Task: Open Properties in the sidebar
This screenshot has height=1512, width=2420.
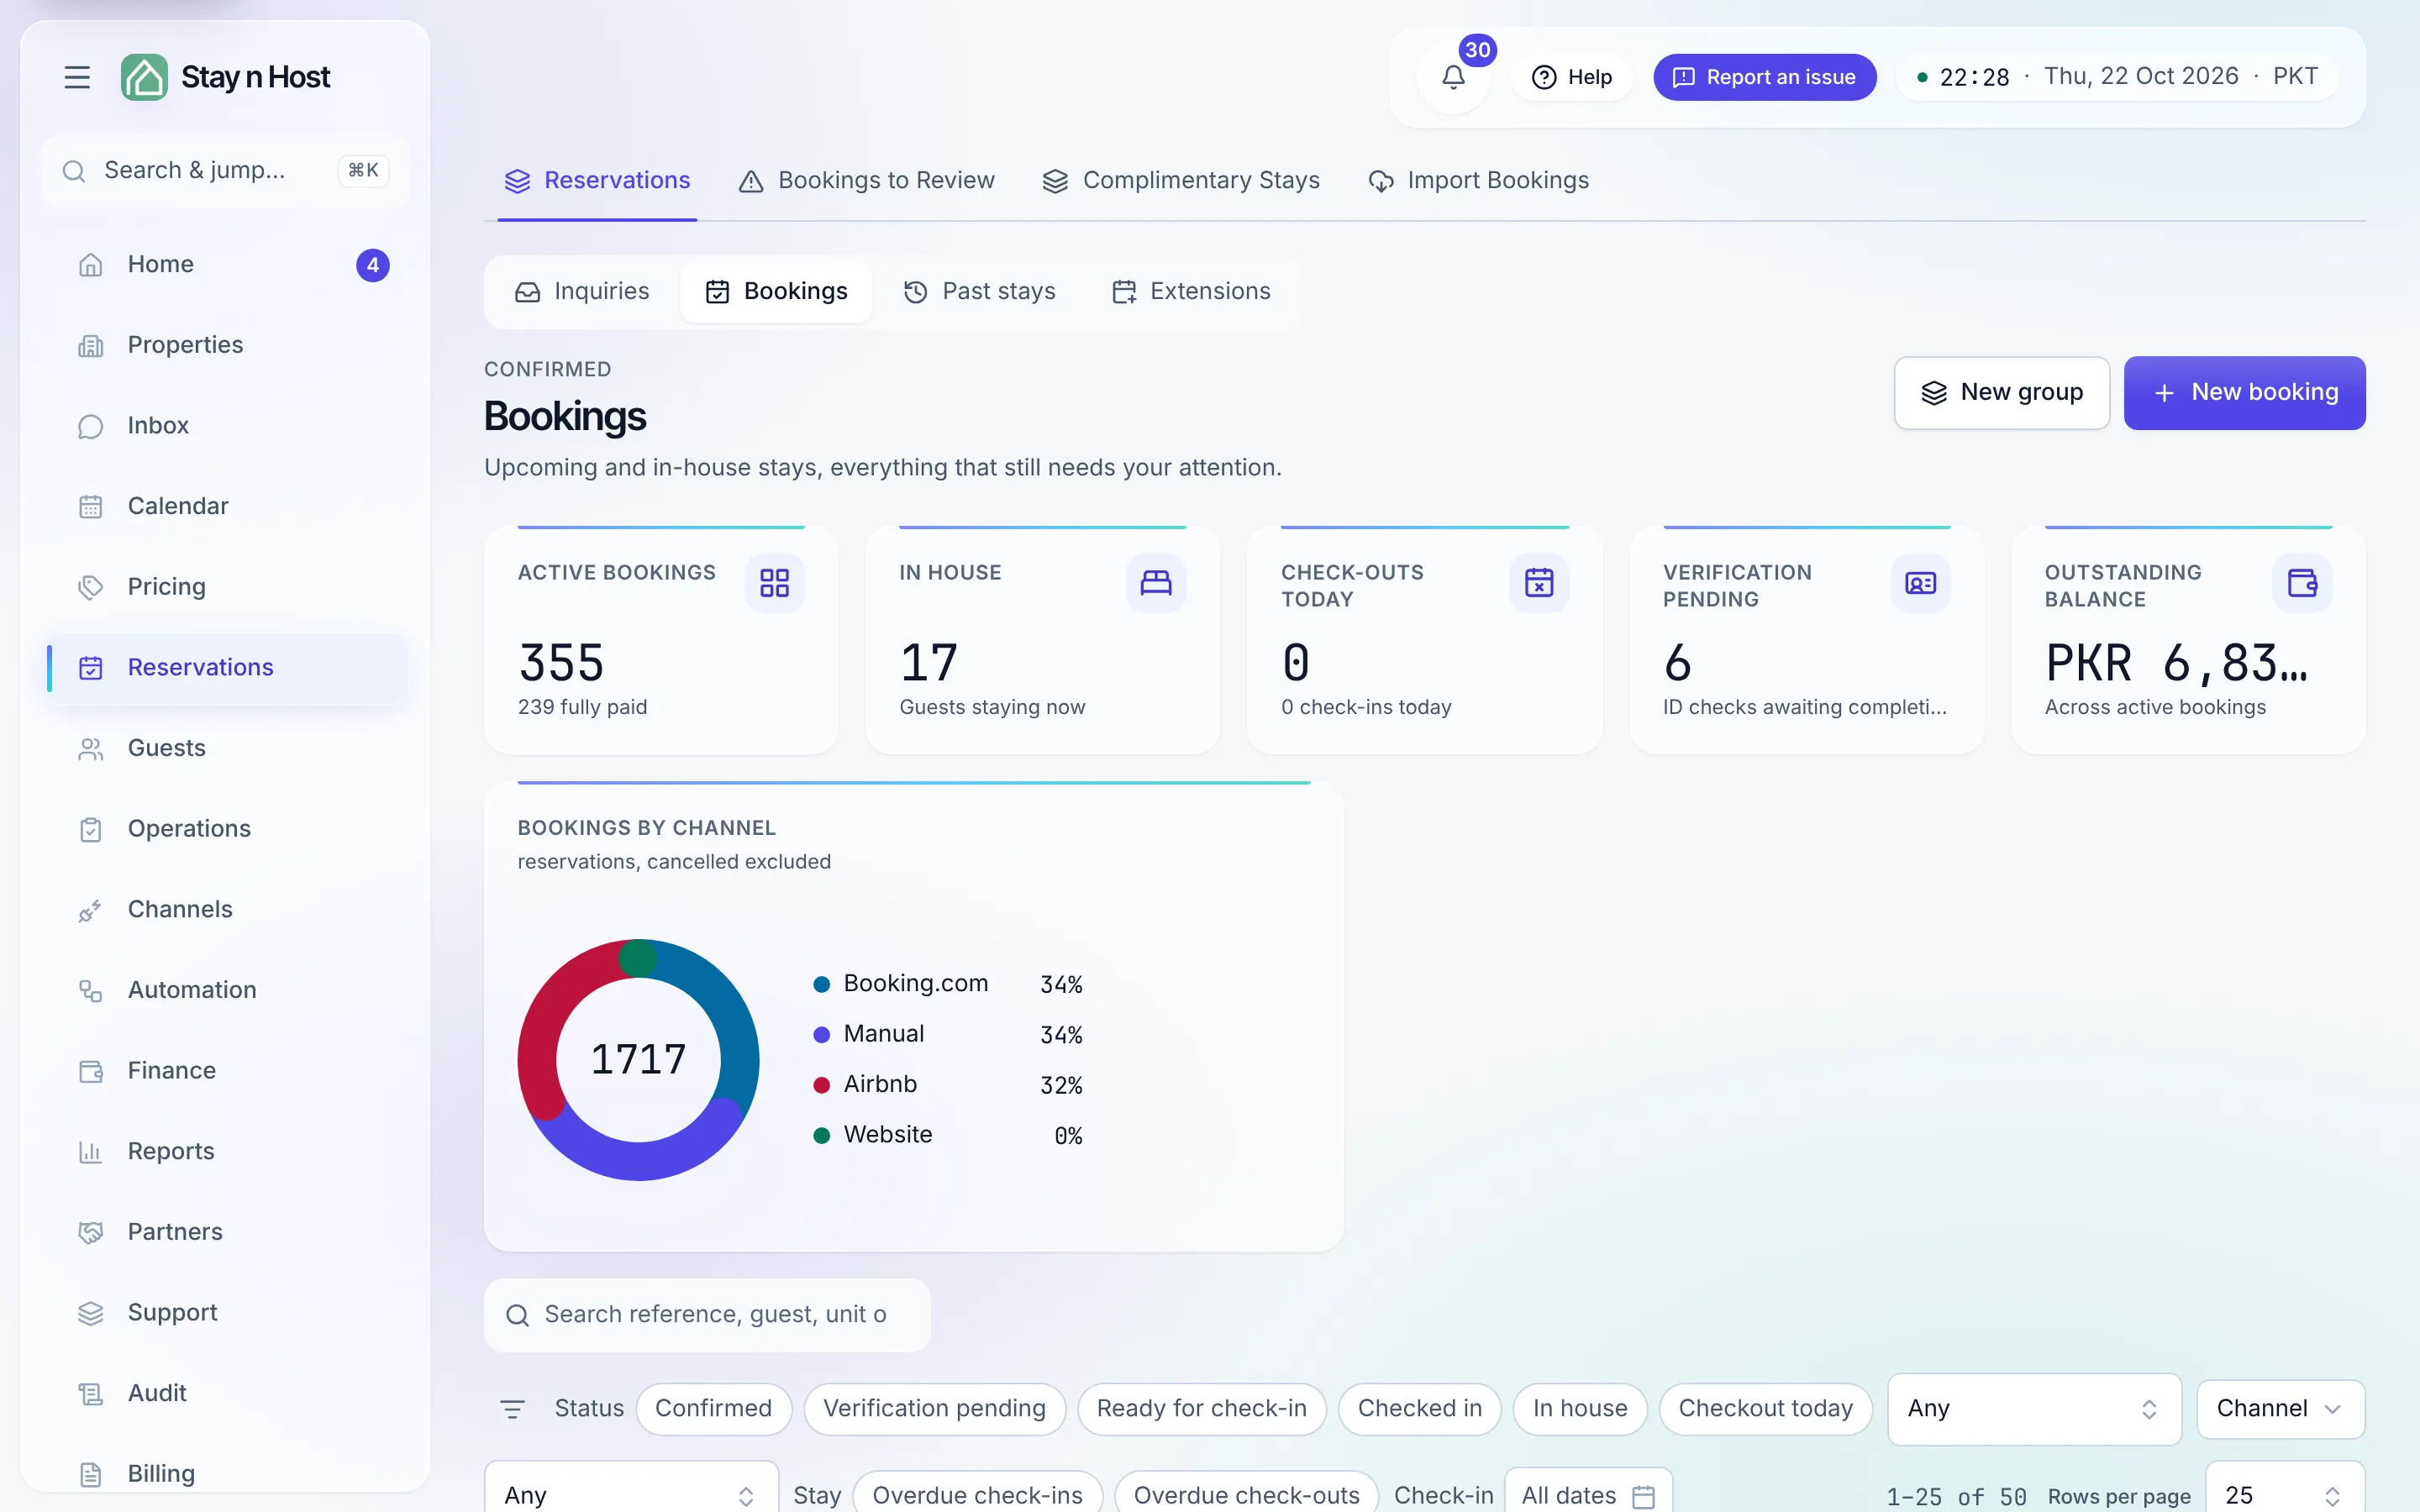Action: click(226, 345)
